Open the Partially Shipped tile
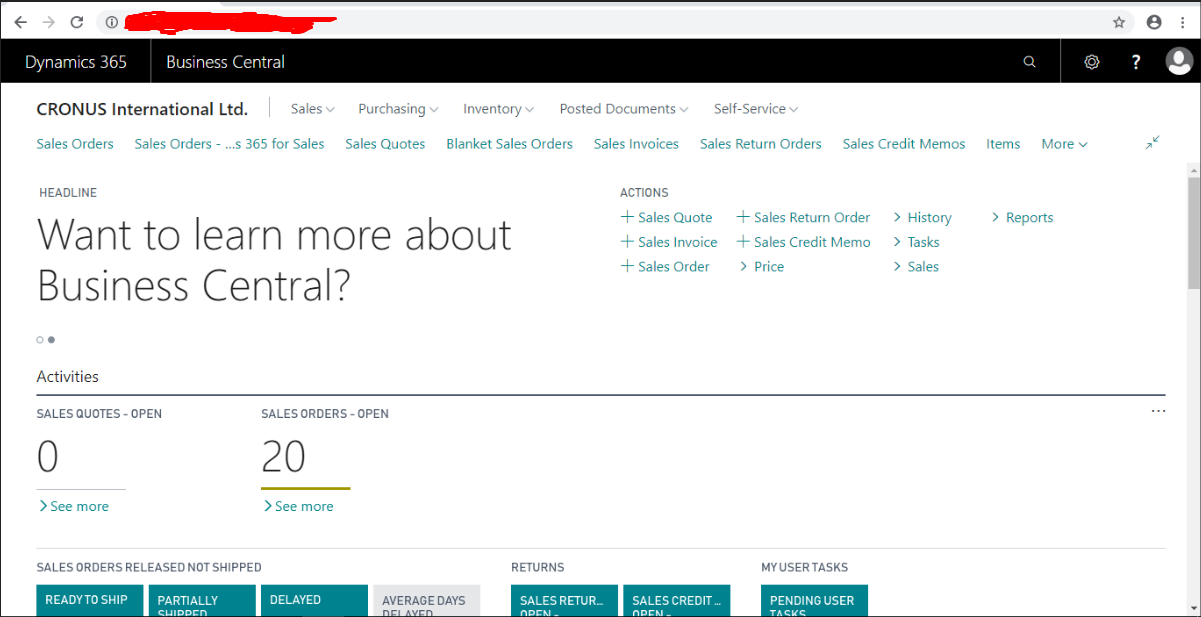Viewport: 1201px width, 617px height. (x=202, y=601)
